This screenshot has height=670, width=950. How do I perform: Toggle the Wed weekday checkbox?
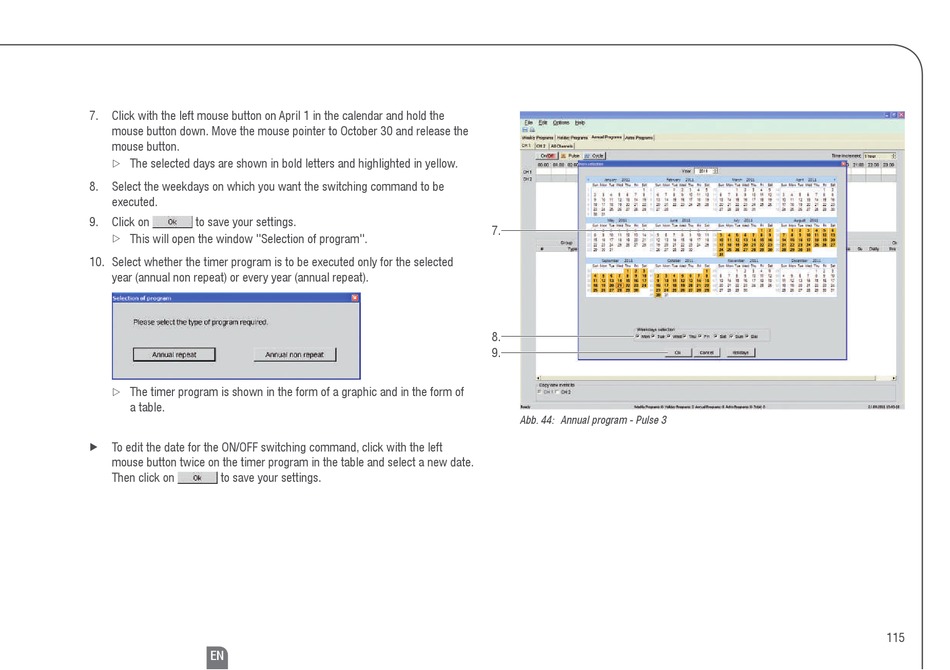coord(669,336)
